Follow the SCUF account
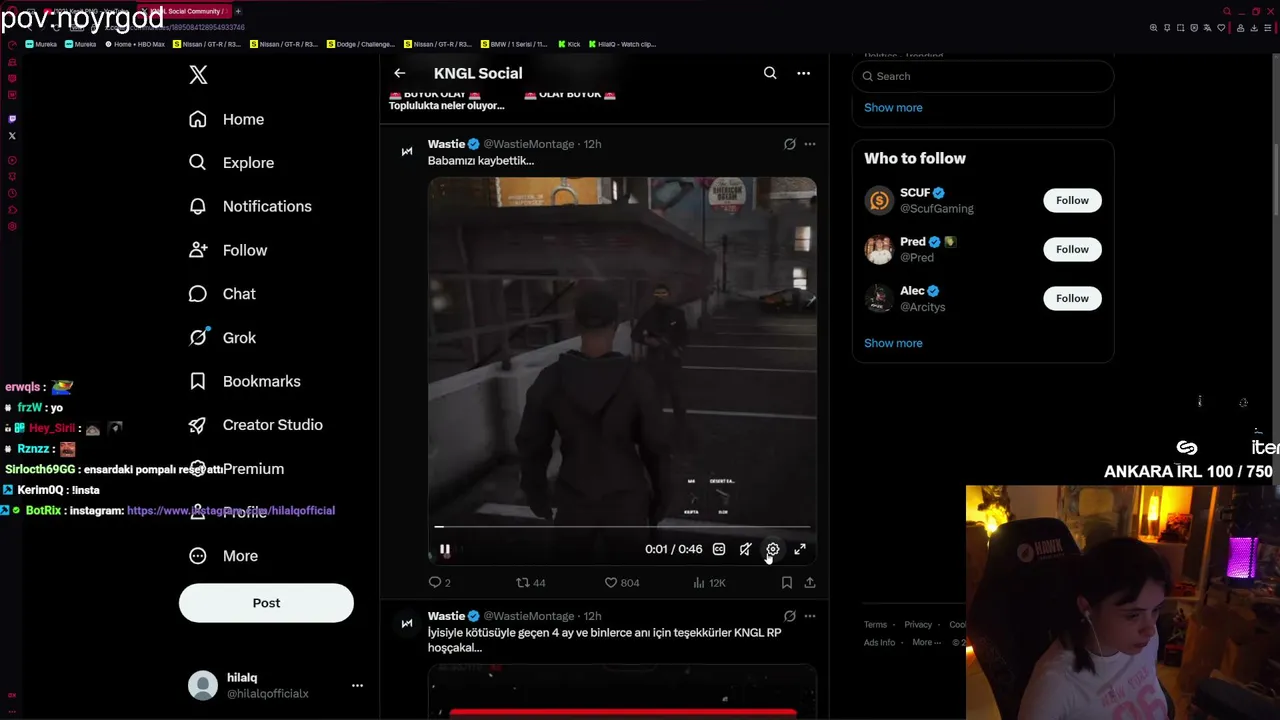 click(x=1072, y=200)
